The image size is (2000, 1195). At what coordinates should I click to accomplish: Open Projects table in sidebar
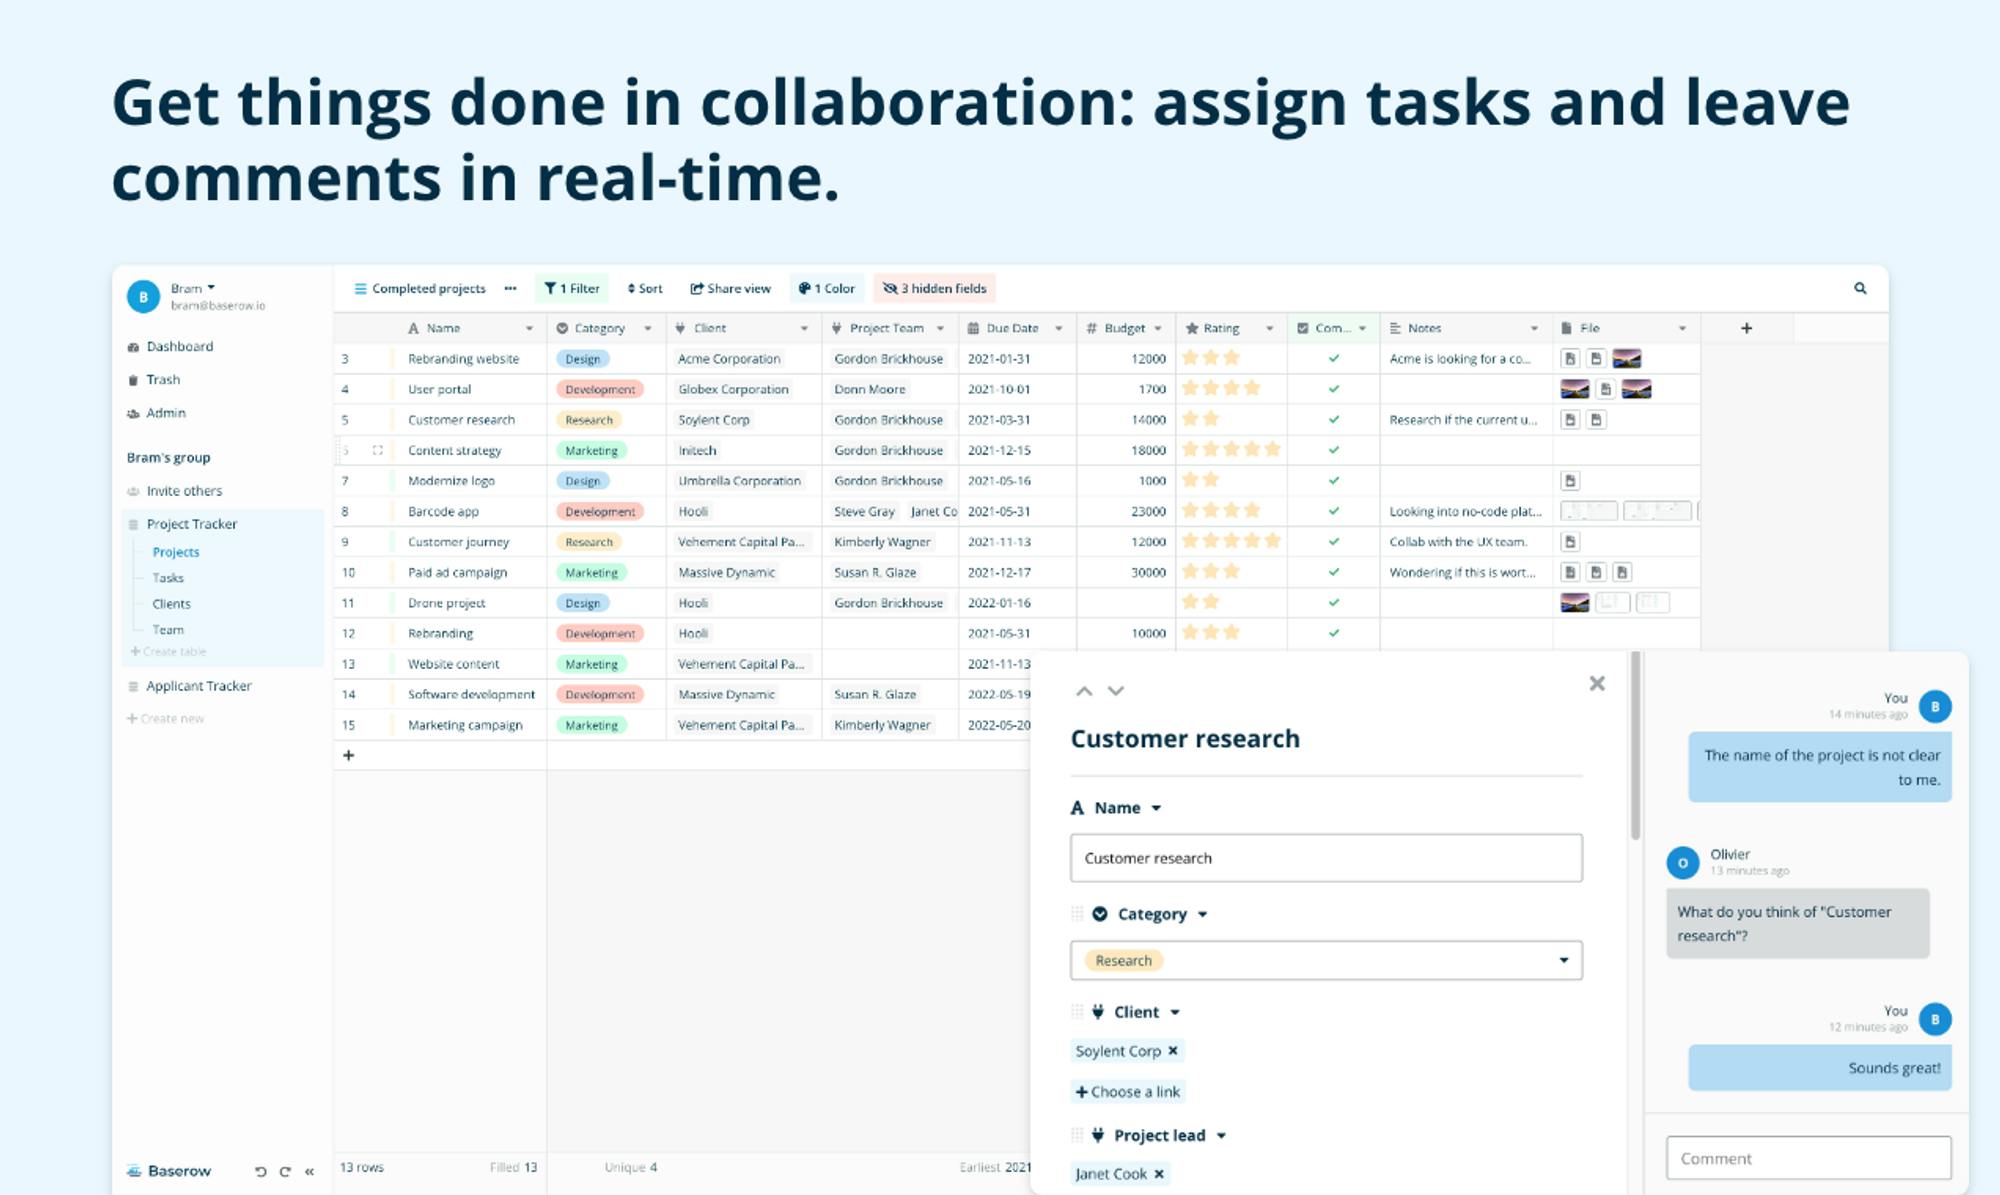[x=176, y=552]
